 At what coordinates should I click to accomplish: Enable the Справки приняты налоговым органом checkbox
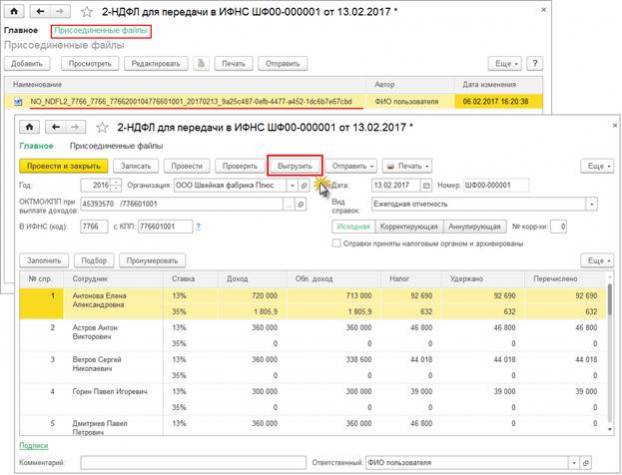[336, 245]
